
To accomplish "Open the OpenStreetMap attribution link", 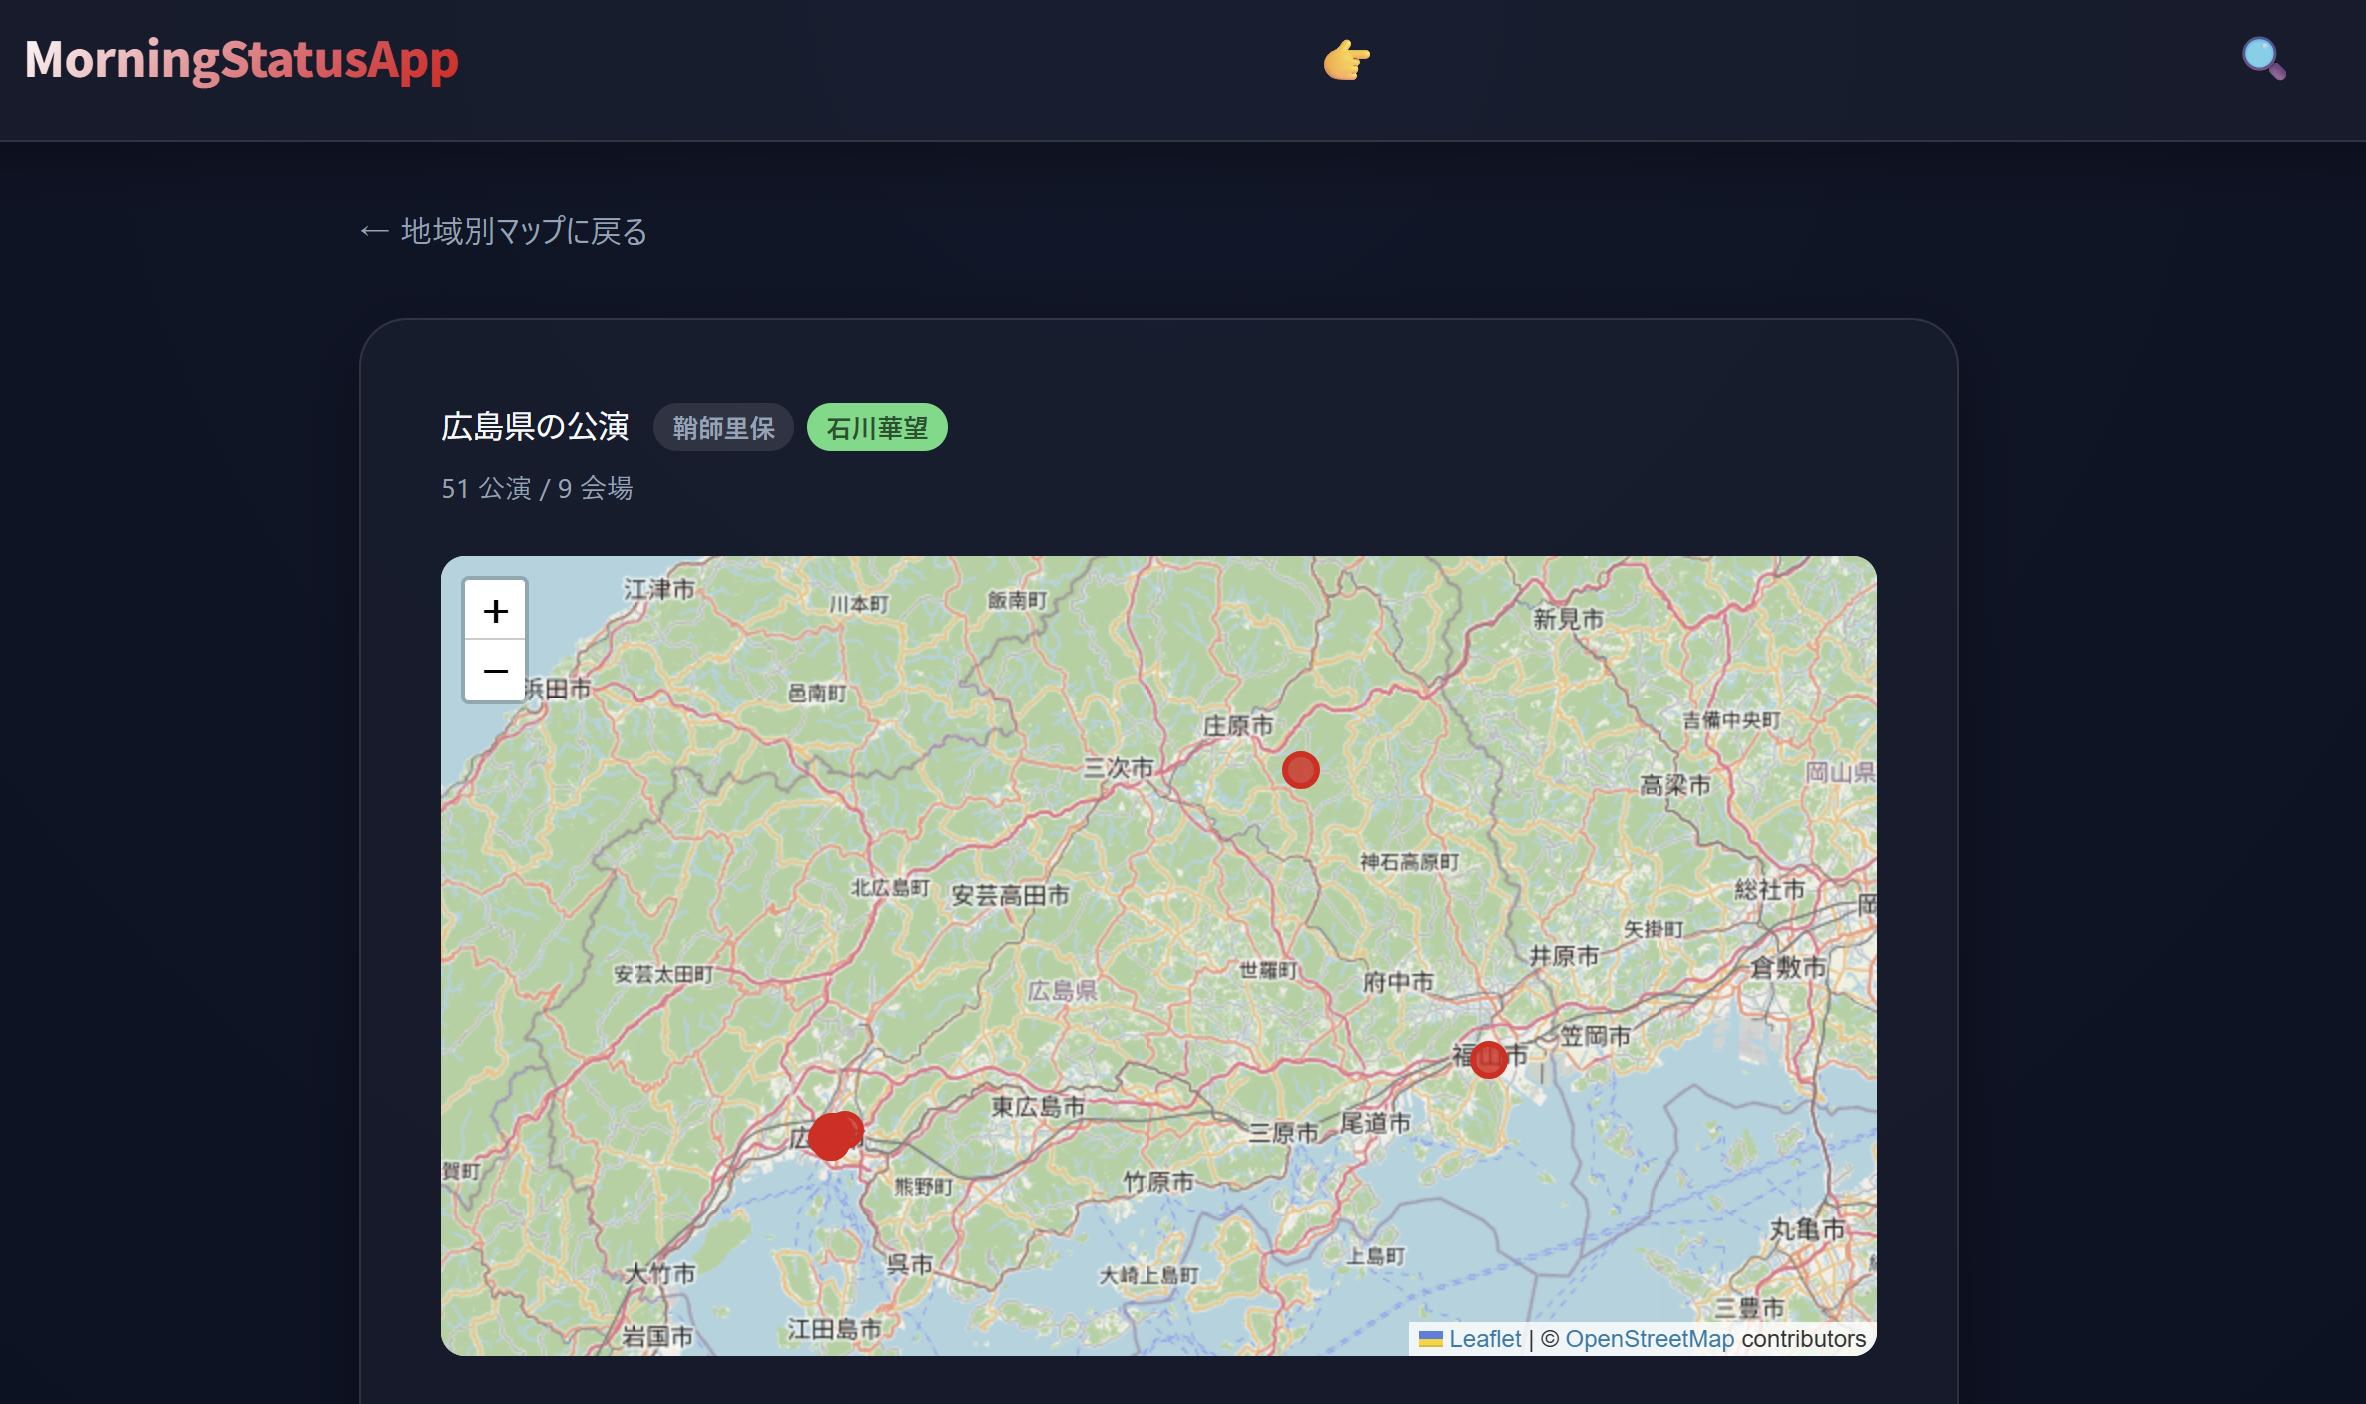I will click(1649, 1339).
